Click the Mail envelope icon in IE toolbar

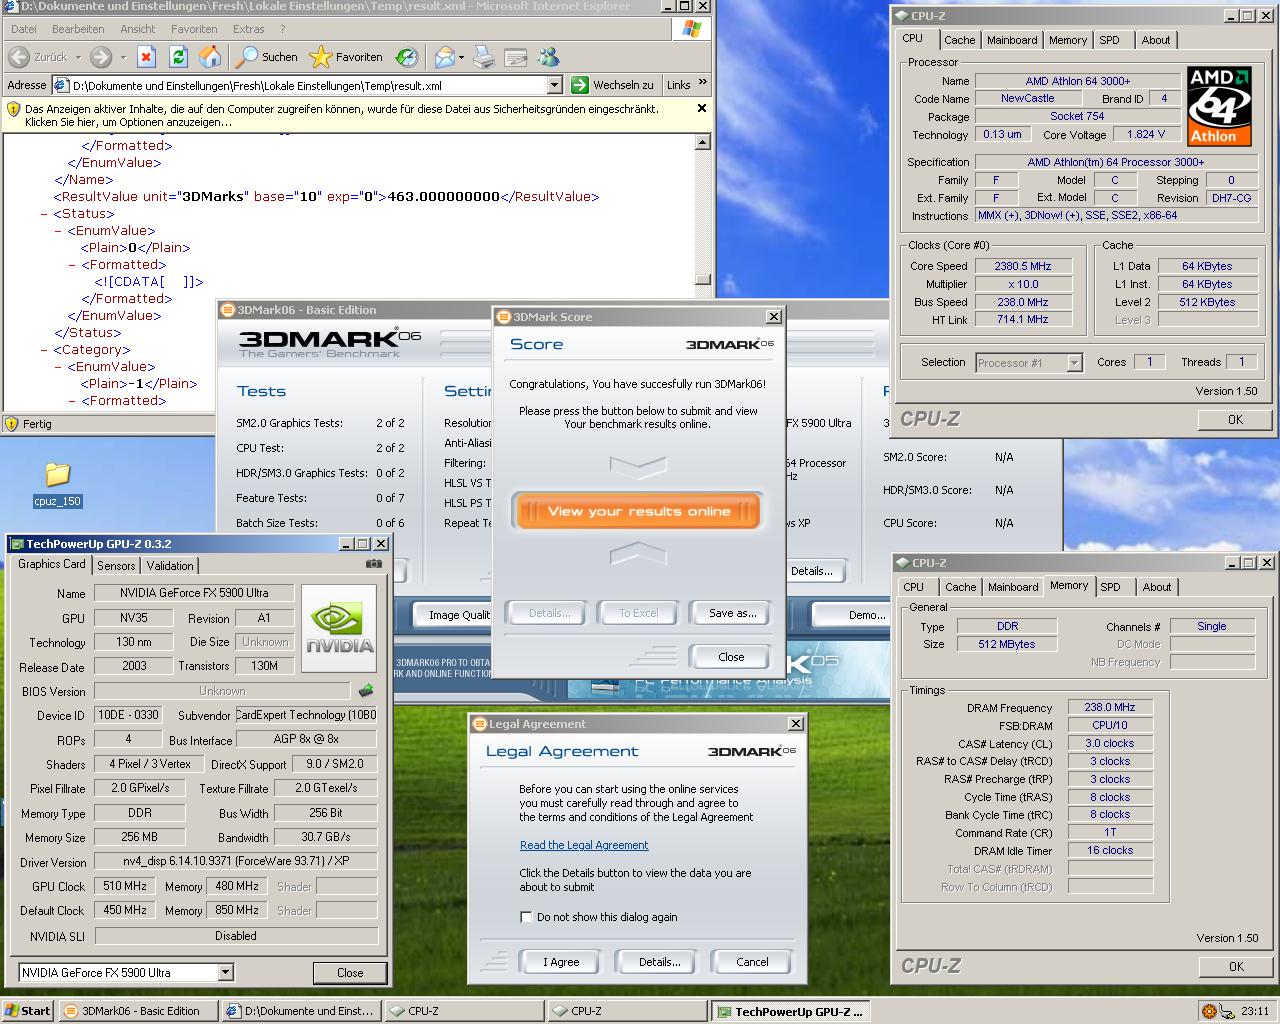coord(444,57)
